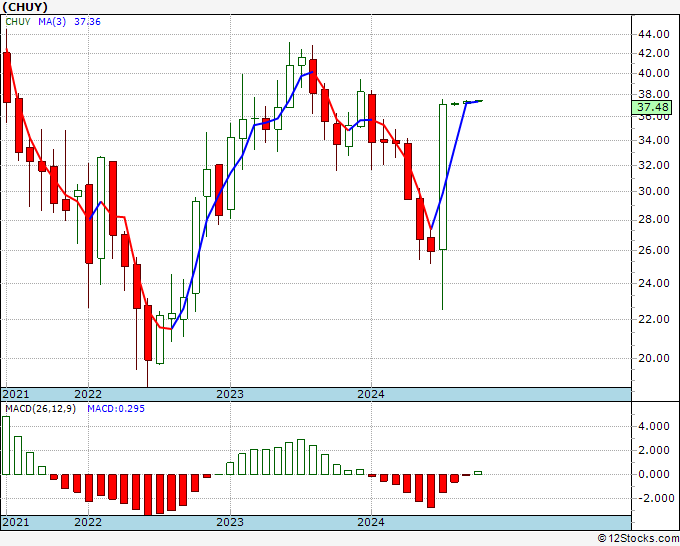Click the (CHUY) chart title
680x546 pixels.
click(25, 7)
